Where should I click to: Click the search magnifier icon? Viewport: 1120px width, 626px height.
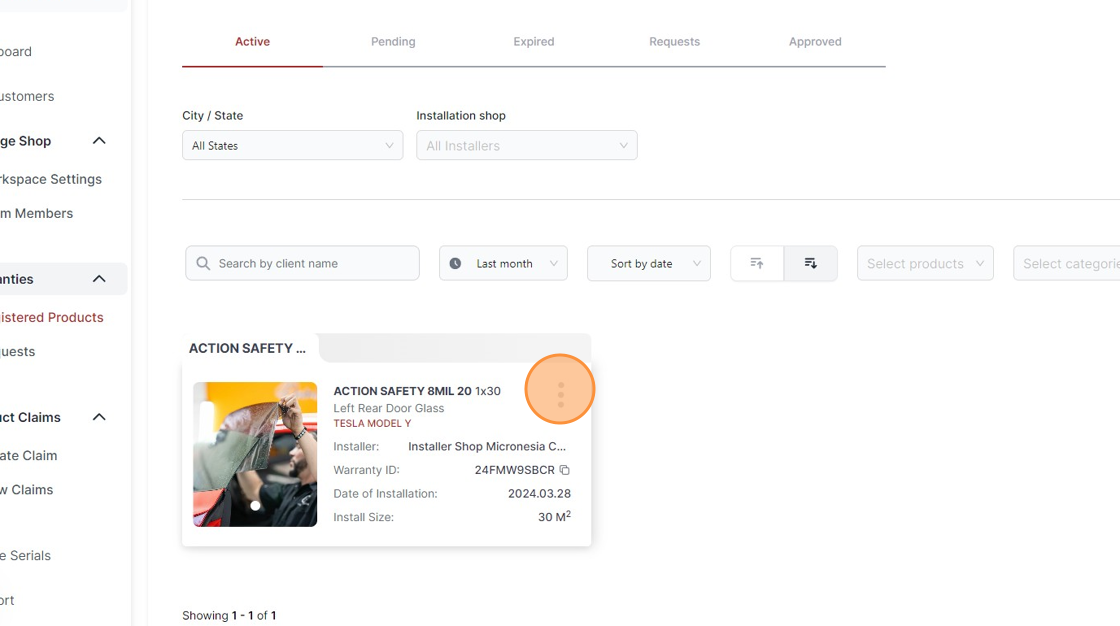pos(203,264)
